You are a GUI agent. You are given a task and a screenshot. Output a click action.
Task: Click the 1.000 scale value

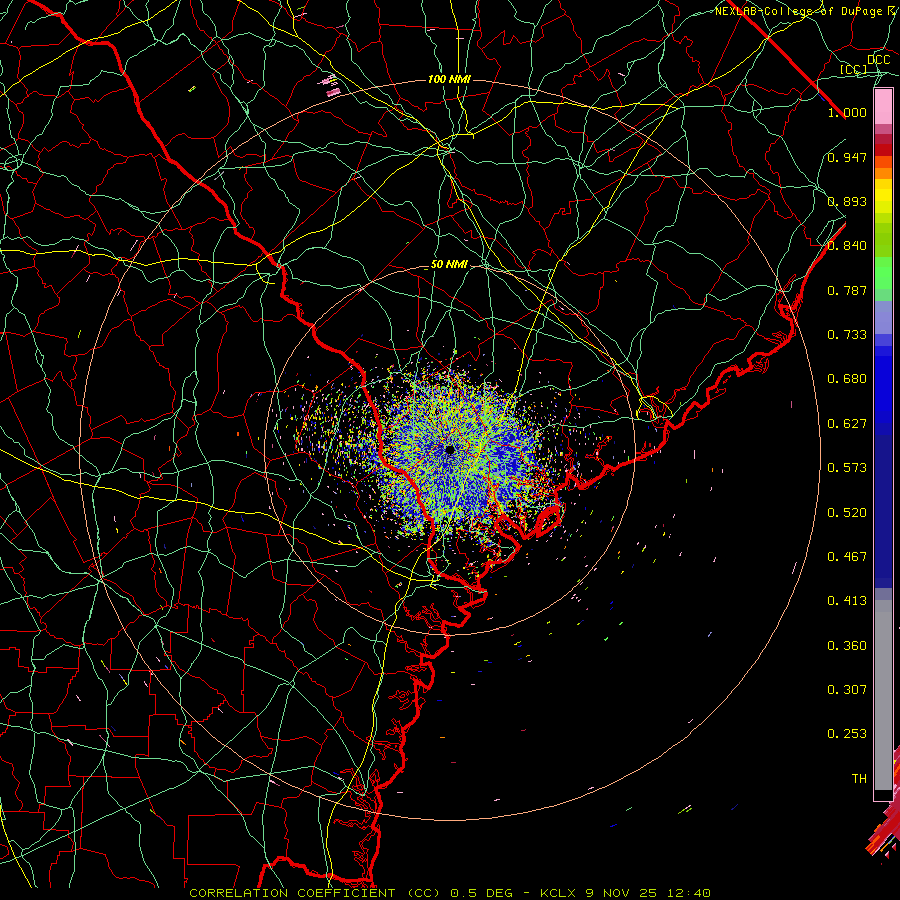(847, 112)
